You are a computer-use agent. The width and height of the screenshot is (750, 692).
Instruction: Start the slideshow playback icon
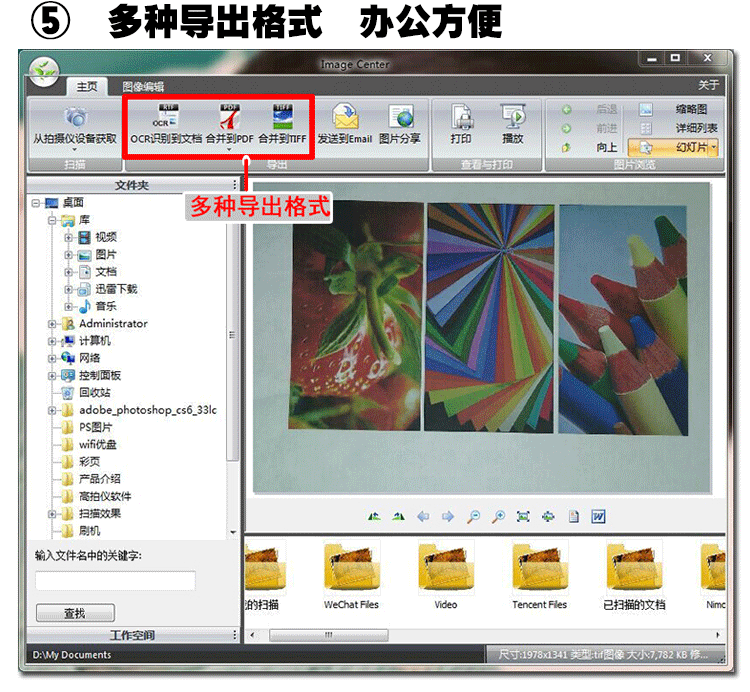click(x=513, y=116)
